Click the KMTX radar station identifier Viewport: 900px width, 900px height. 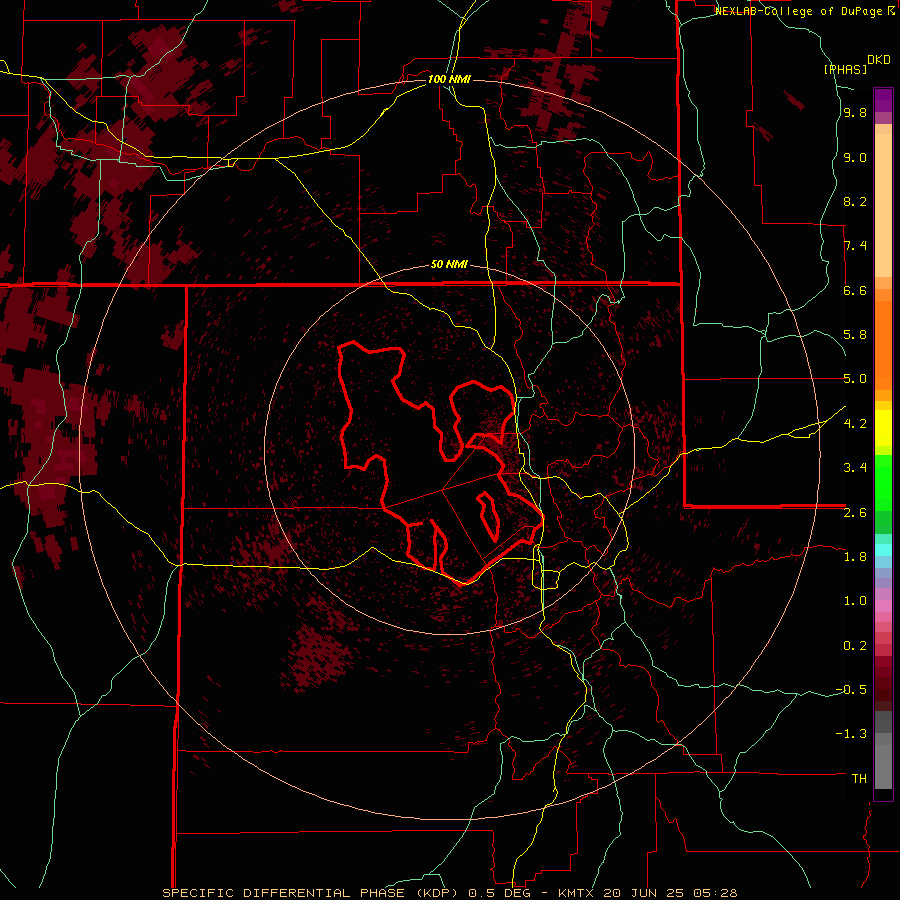[x=577, y=893]
